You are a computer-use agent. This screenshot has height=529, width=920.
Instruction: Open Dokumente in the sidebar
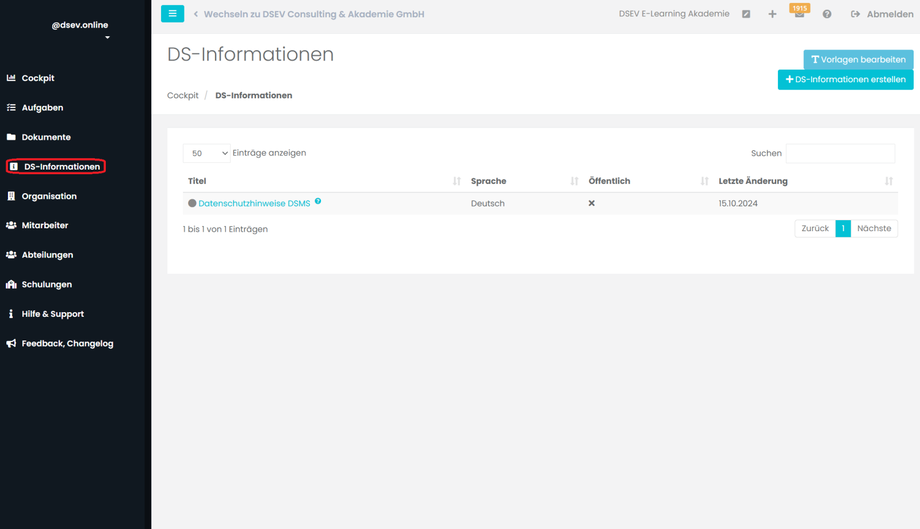pos(46,137)
